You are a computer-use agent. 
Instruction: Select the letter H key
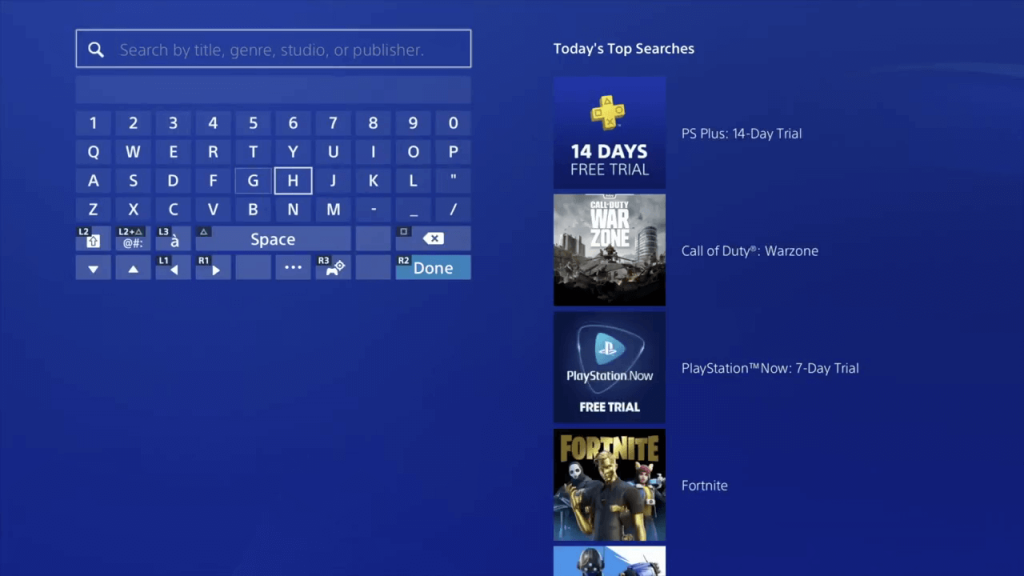293,181
